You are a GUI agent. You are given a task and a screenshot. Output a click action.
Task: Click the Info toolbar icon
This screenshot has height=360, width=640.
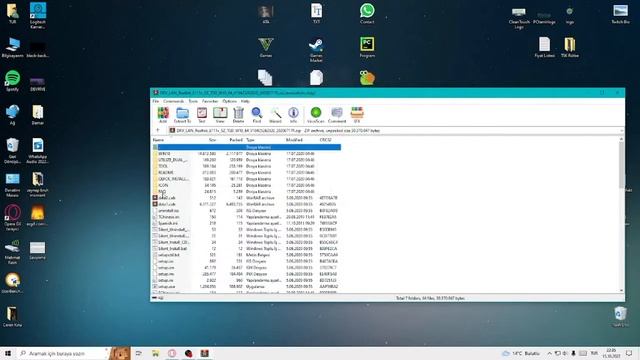[x=293, y=114]
